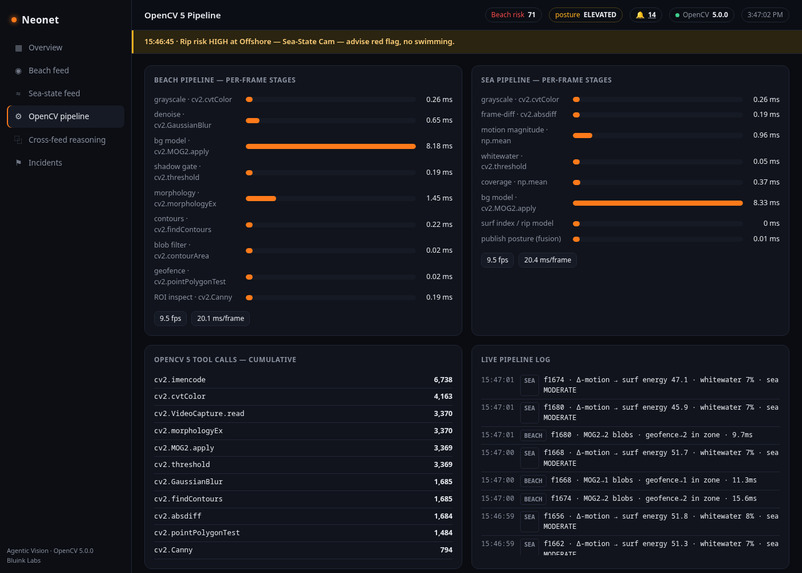The height and width of the screenshot is (573, 802).
Task: Click the 0.96 ms timing value
Action: pos(766,135)
